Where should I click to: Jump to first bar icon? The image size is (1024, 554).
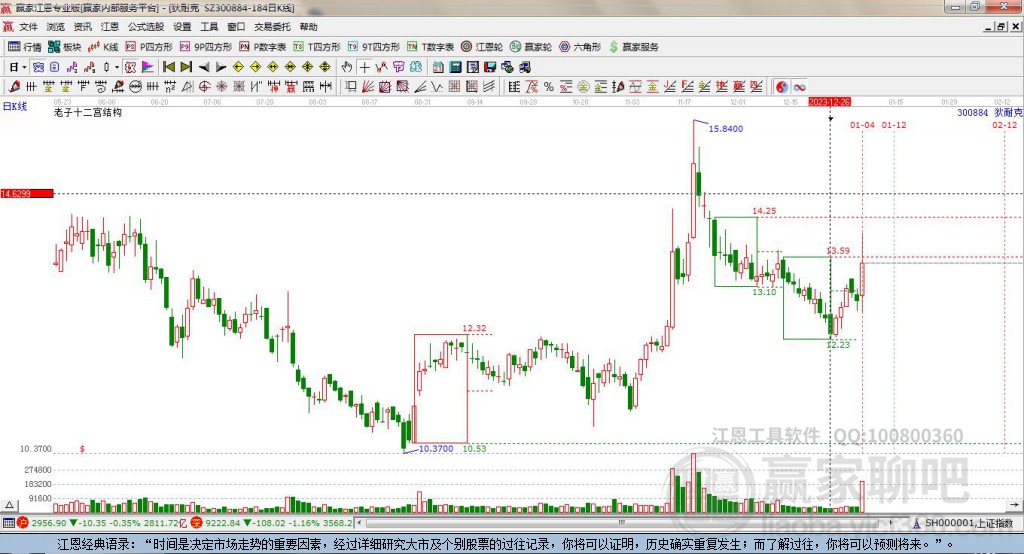168,67
